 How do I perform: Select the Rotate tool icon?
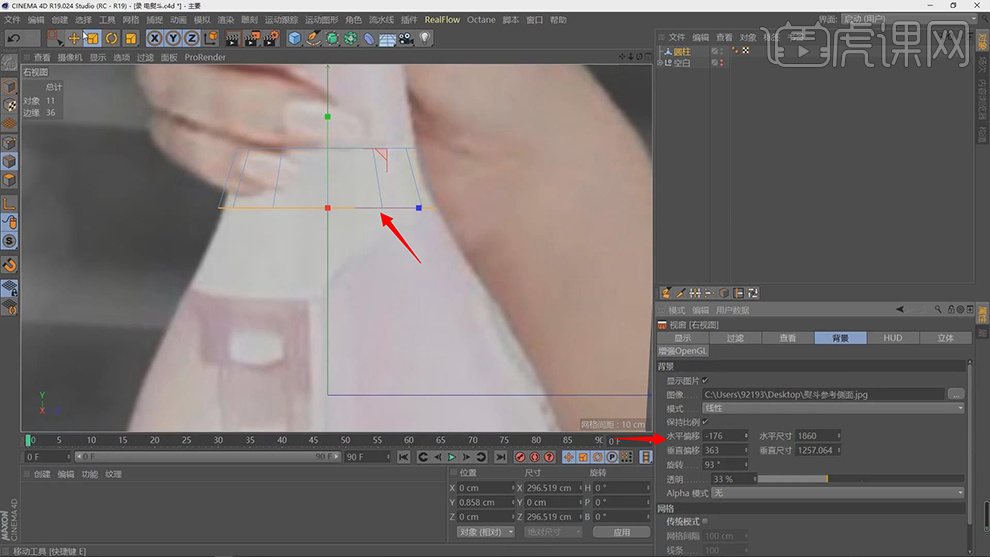click(x=111, y=38)
